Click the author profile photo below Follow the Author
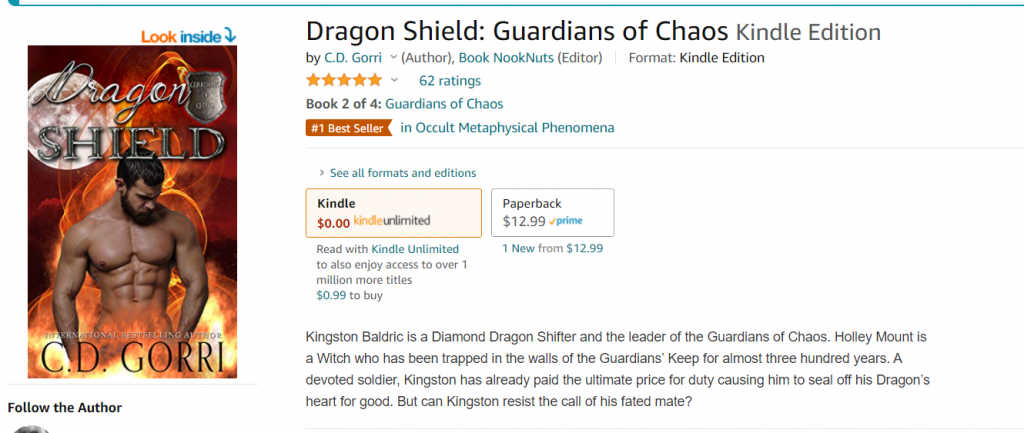 point(31,428)
